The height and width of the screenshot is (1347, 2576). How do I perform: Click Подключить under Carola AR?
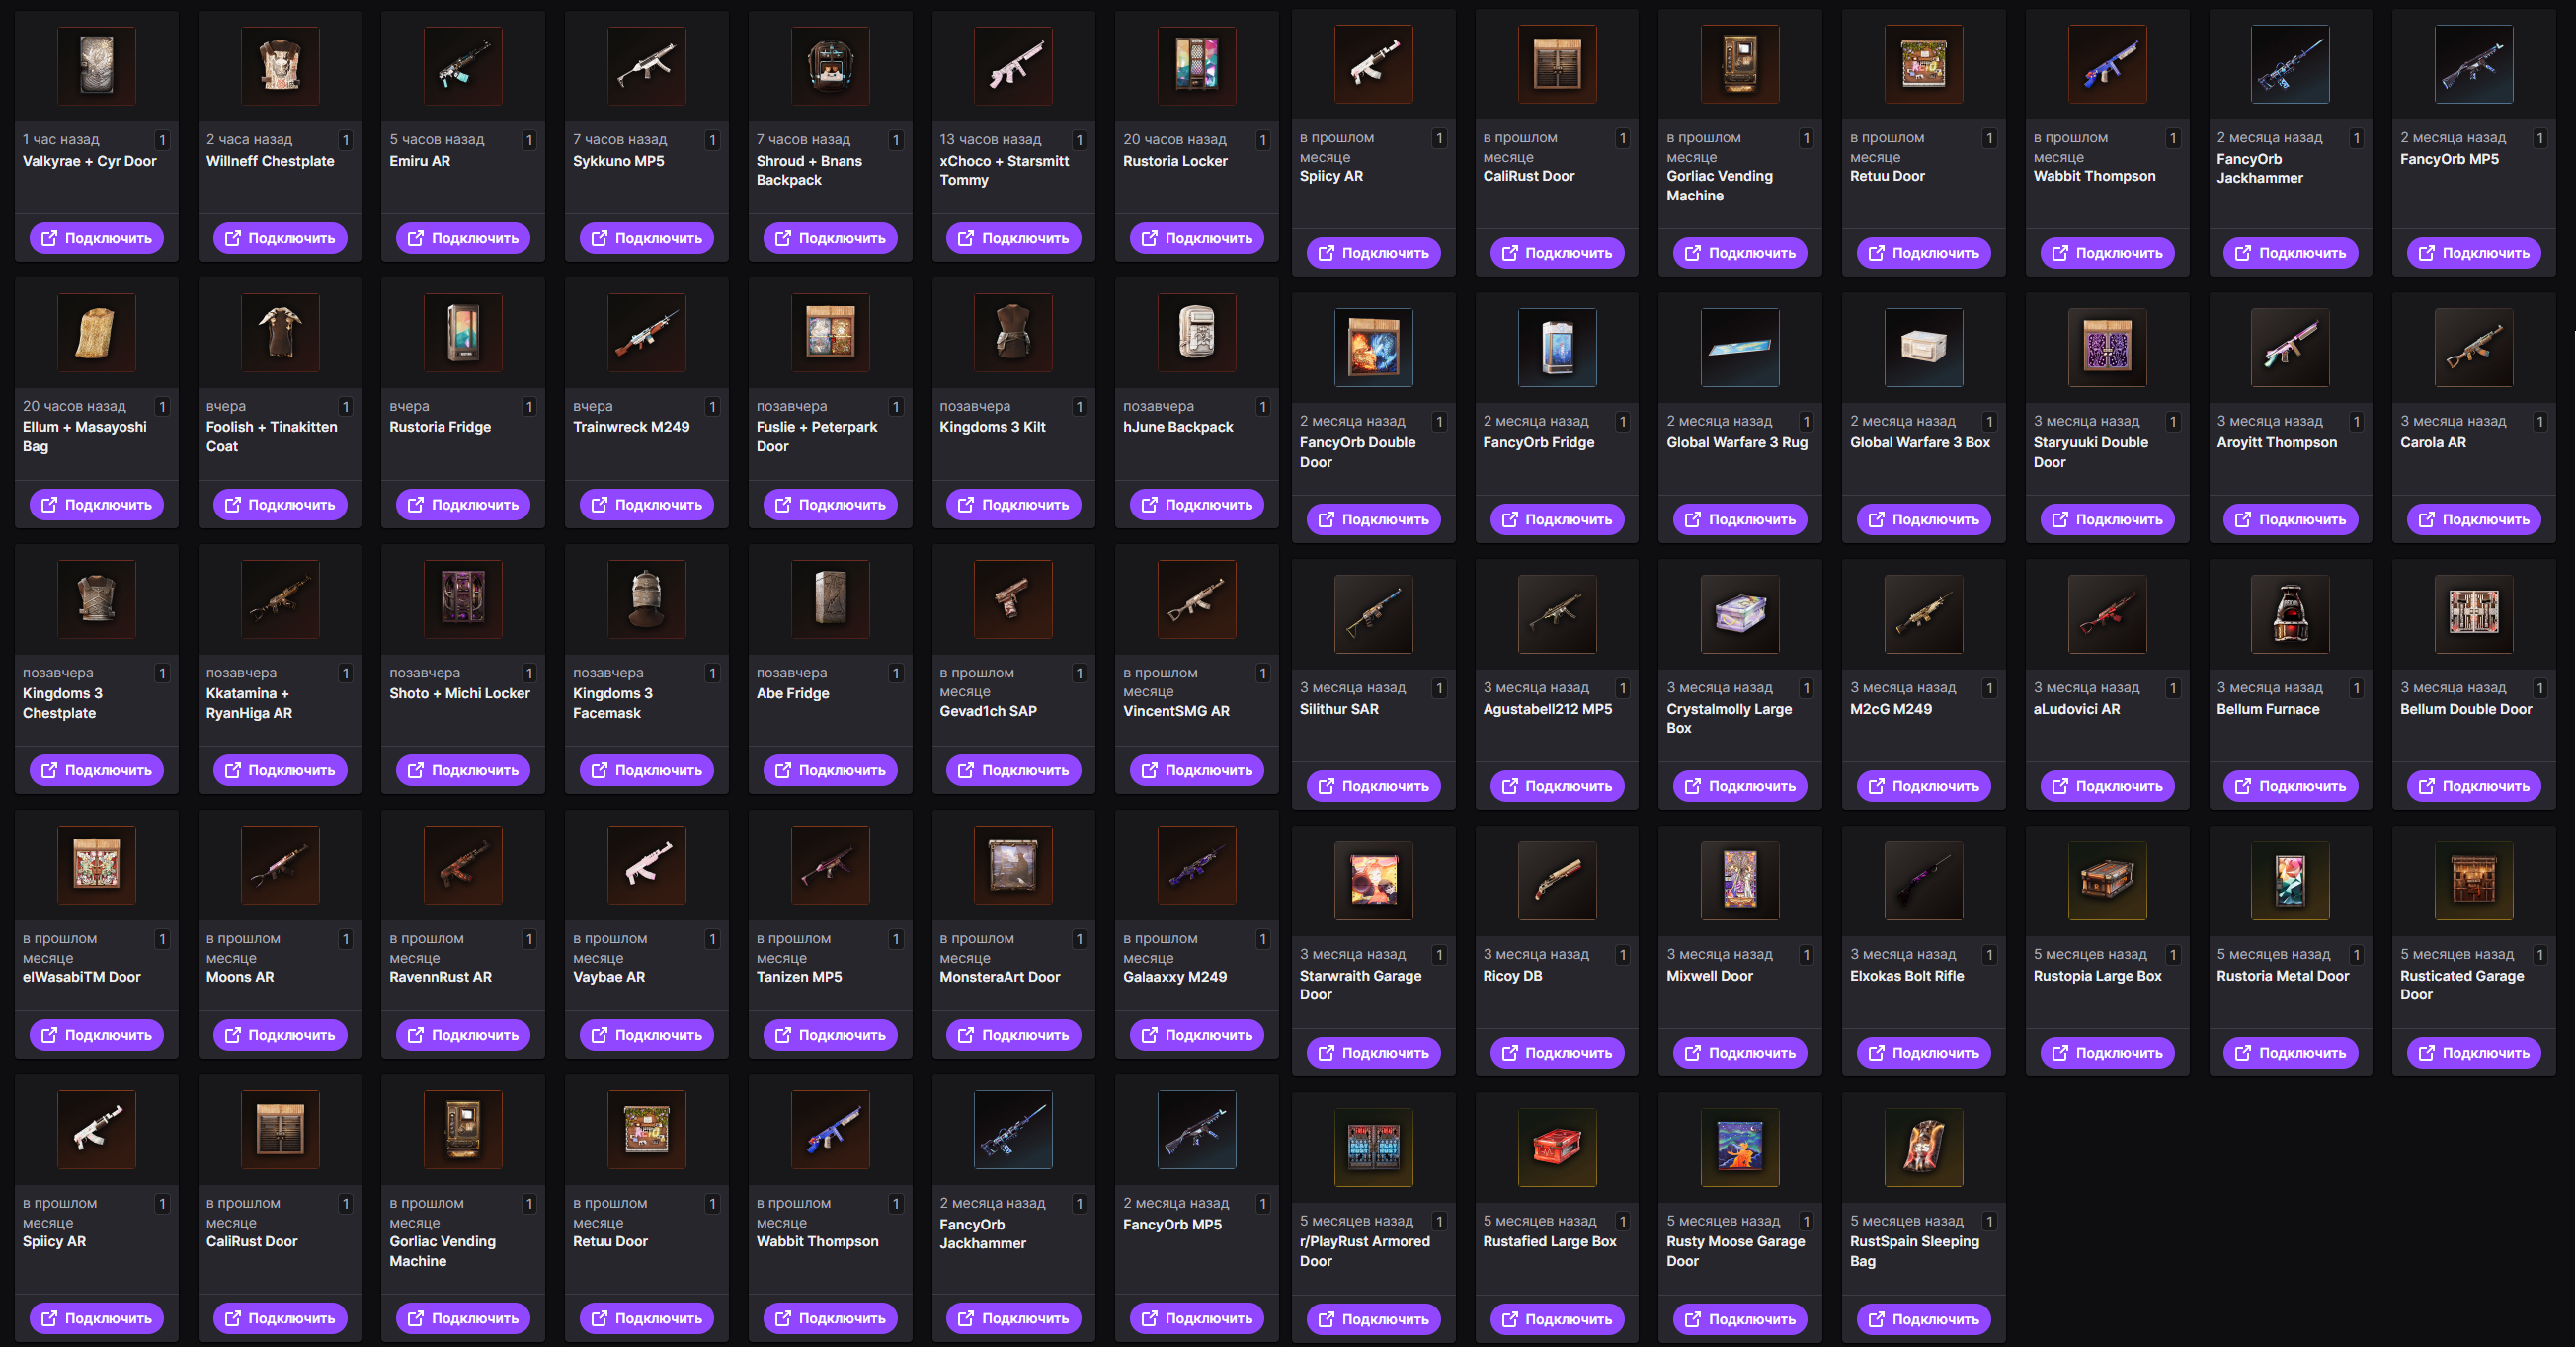tap(2473, 519)
